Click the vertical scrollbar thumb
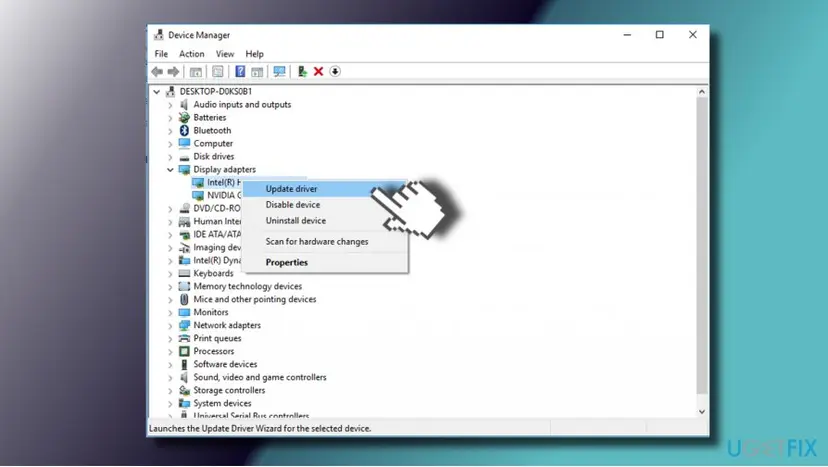The height and width of the screenshot is (467, 828). [702, 246]
